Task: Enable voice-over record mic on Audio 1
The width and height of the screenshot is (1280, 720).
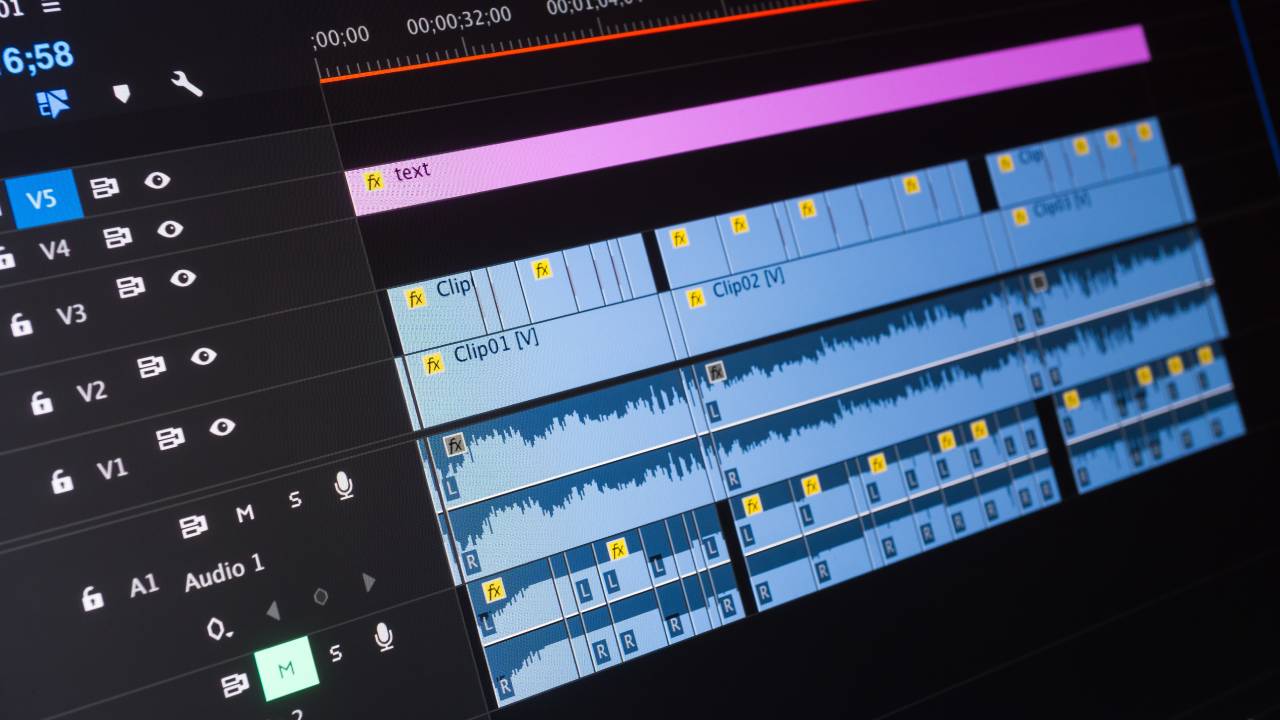Action: click(344, 486)
